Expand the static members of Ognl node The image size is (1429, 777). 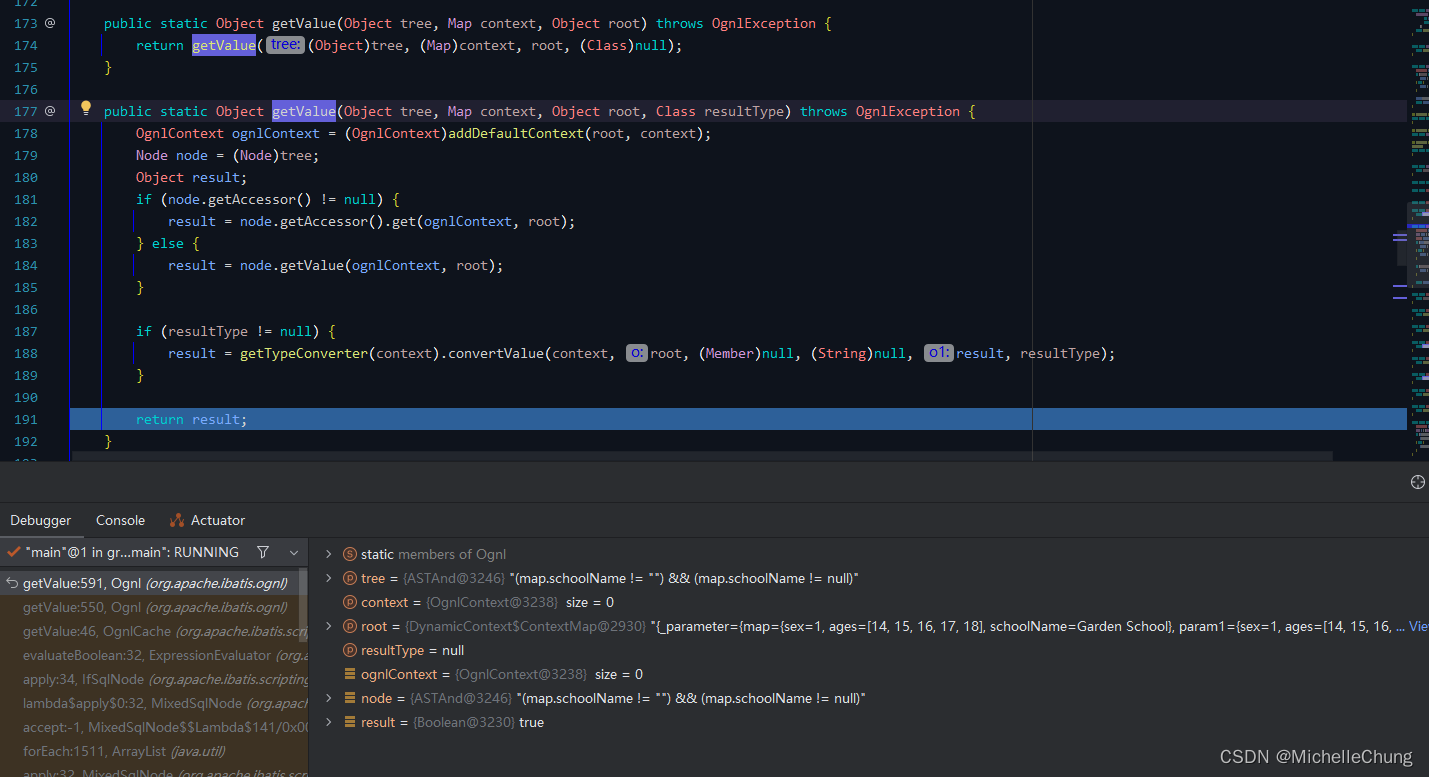pyautogui.click(x=328, y=554)
